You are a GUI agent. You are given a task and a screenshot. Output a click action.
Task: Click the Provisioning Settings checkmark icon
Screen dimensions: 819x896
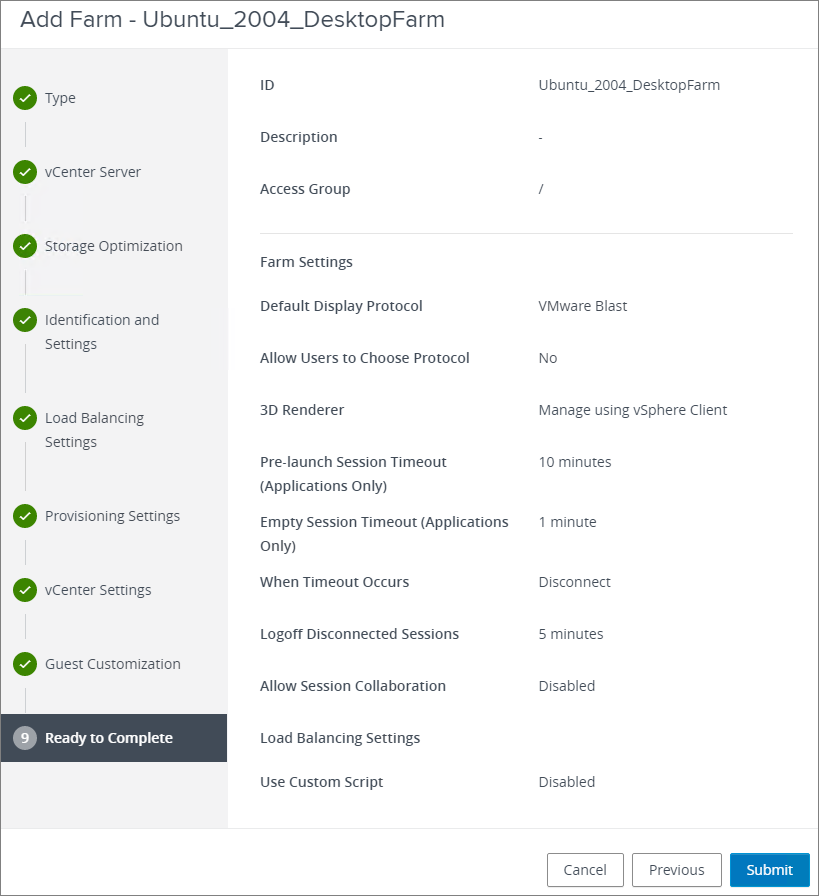[x=25, y=516]
